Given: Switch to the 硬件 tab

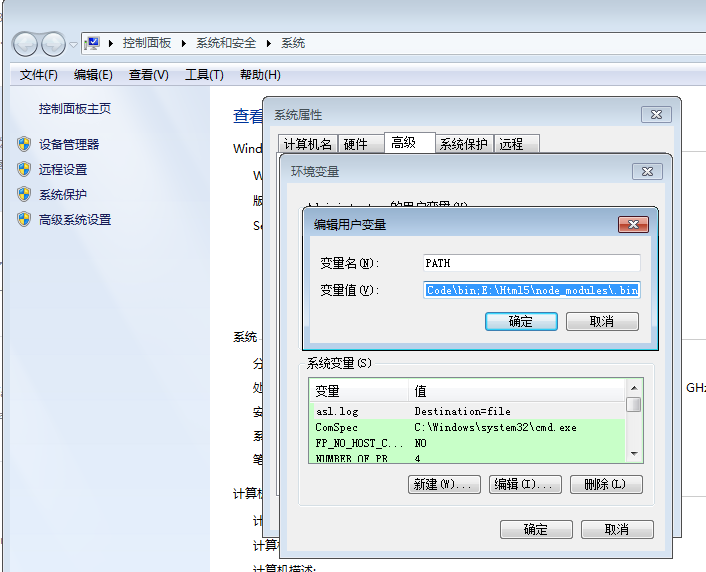Looking at the screenshot, I should pos(361,144).
